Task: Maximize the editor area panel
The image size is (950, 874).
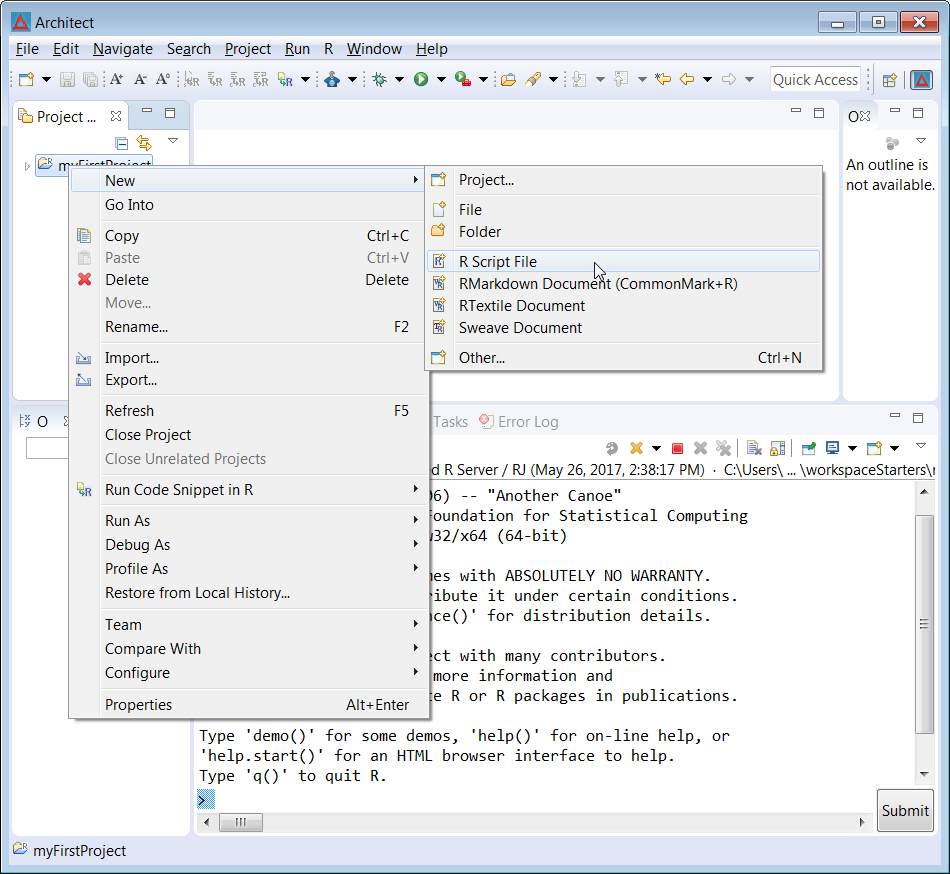Action: (x=819, y=113)
